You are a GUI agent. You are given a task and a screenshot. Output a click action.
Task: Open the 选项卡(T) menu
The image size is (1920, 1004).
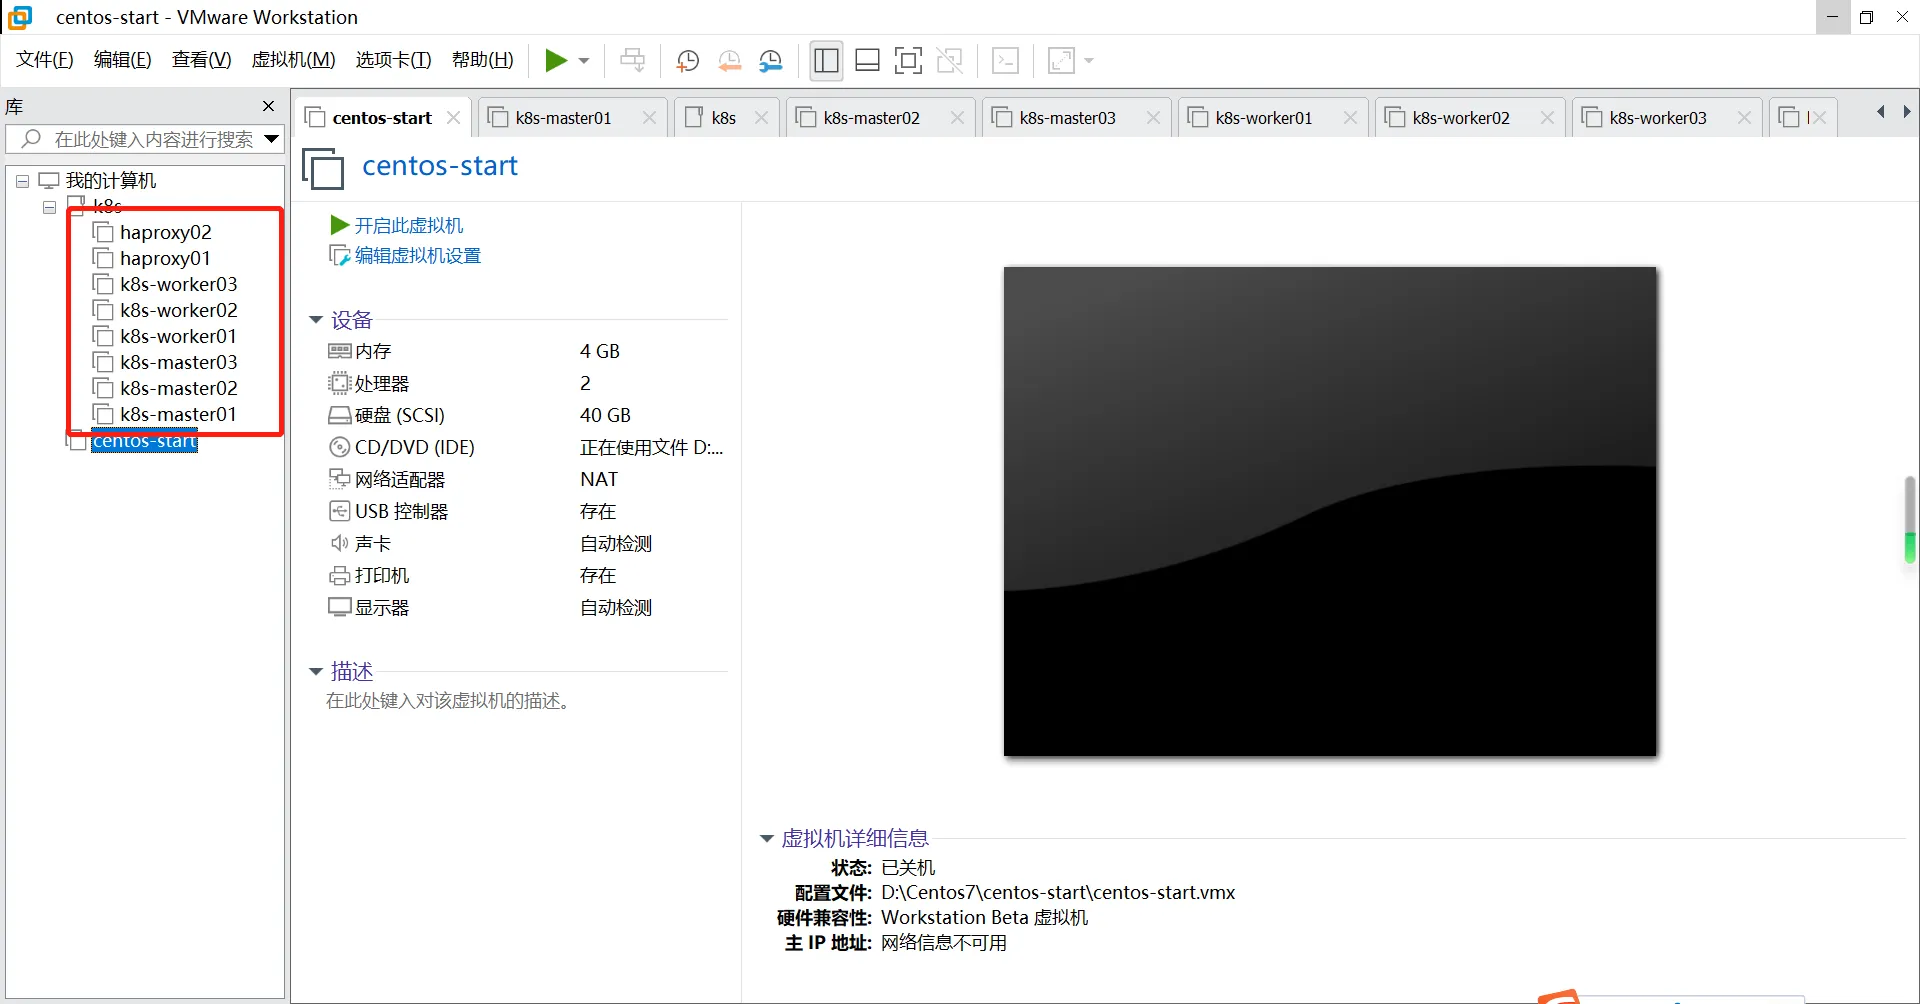point(393,60)
